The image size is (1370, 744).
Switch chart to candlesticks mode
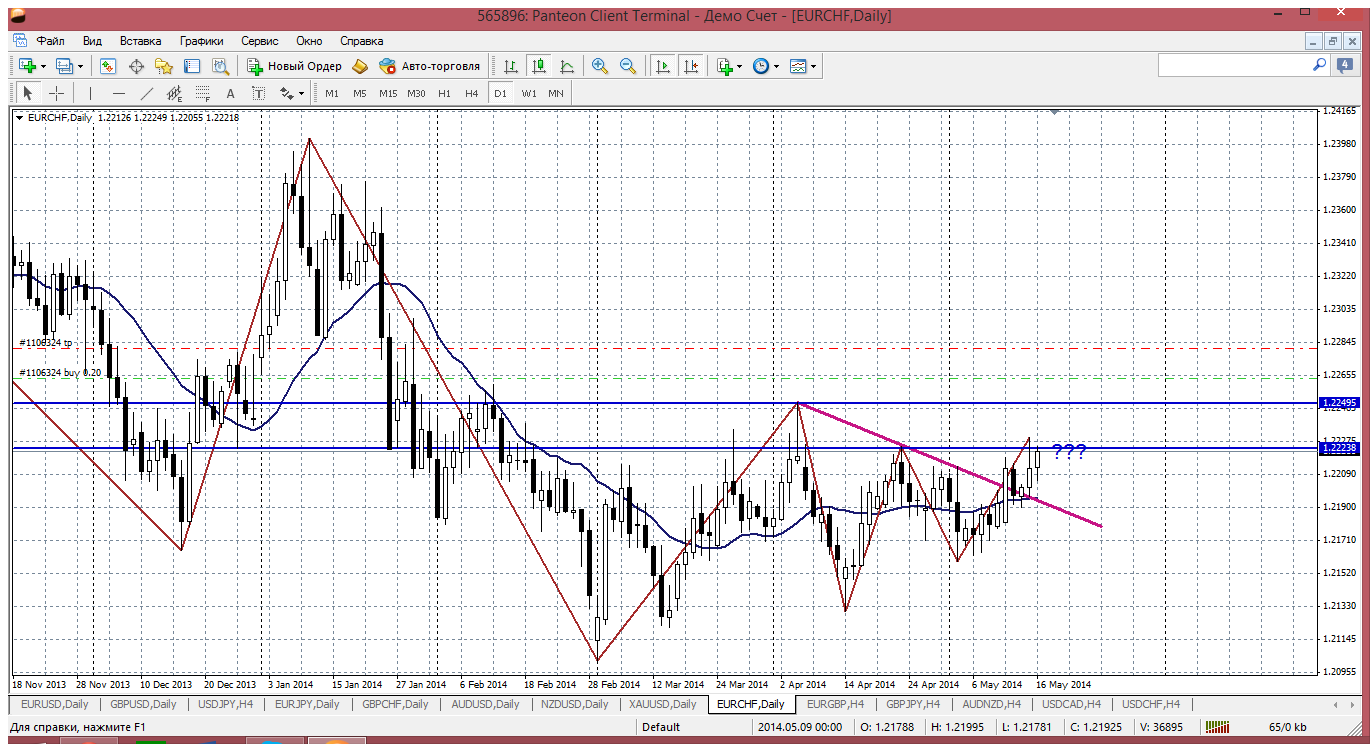[x=539, y=66]
